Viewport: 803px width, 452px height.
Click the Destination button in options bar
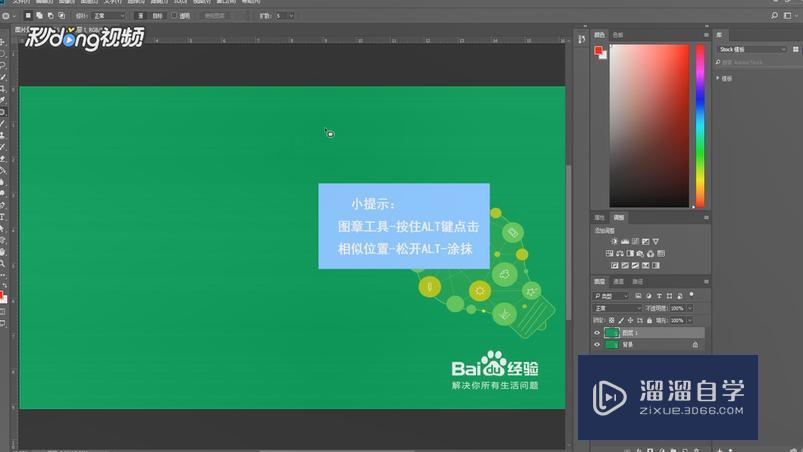click(158, 16)
